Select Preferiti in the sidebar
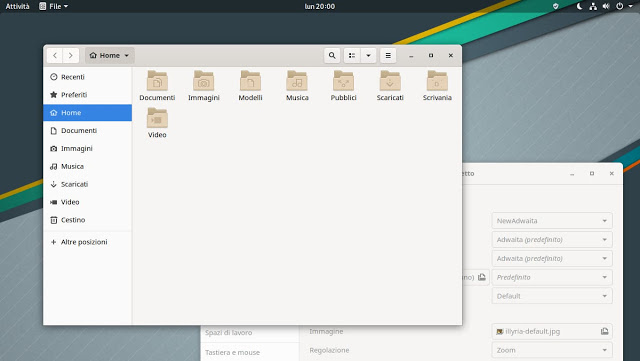Image resolution: width=640 pixels, height=361 pixels. pyautogui.click(x=87, y=95)
